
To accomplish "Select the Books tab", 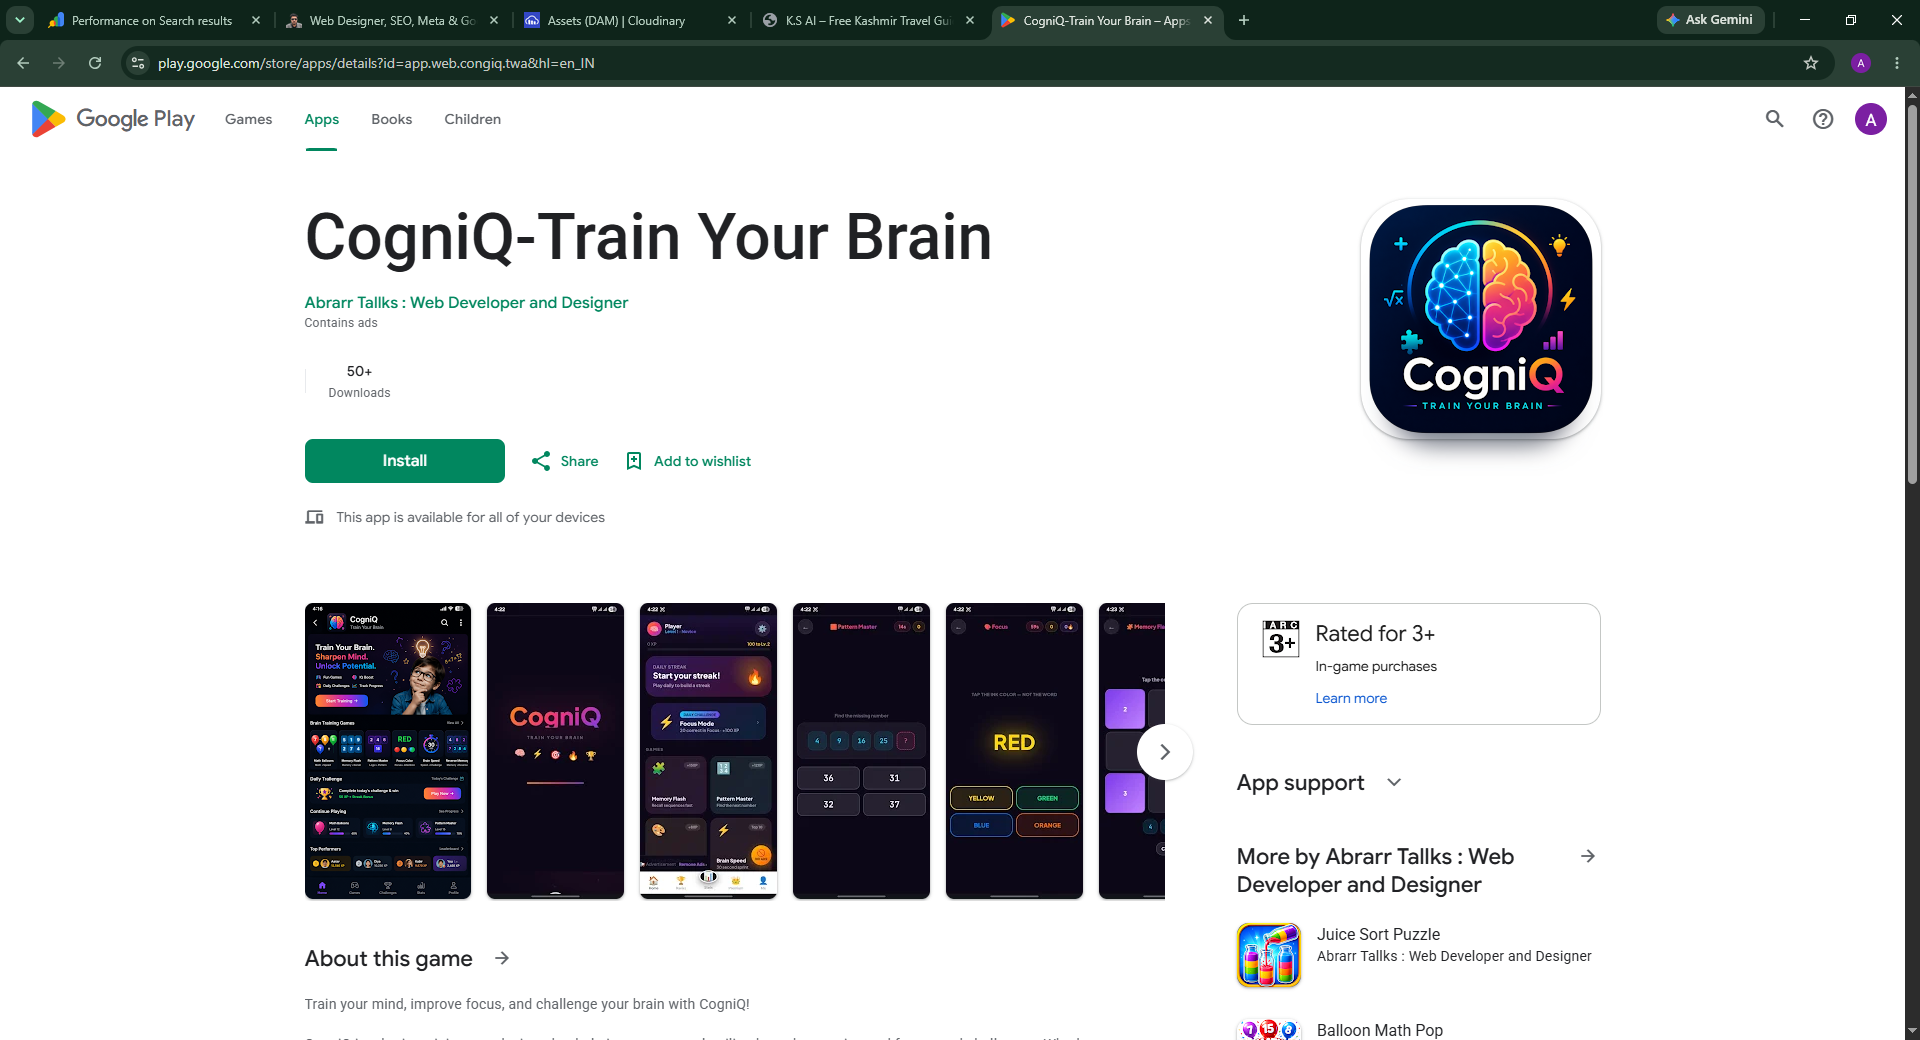I will coord(391,119).
